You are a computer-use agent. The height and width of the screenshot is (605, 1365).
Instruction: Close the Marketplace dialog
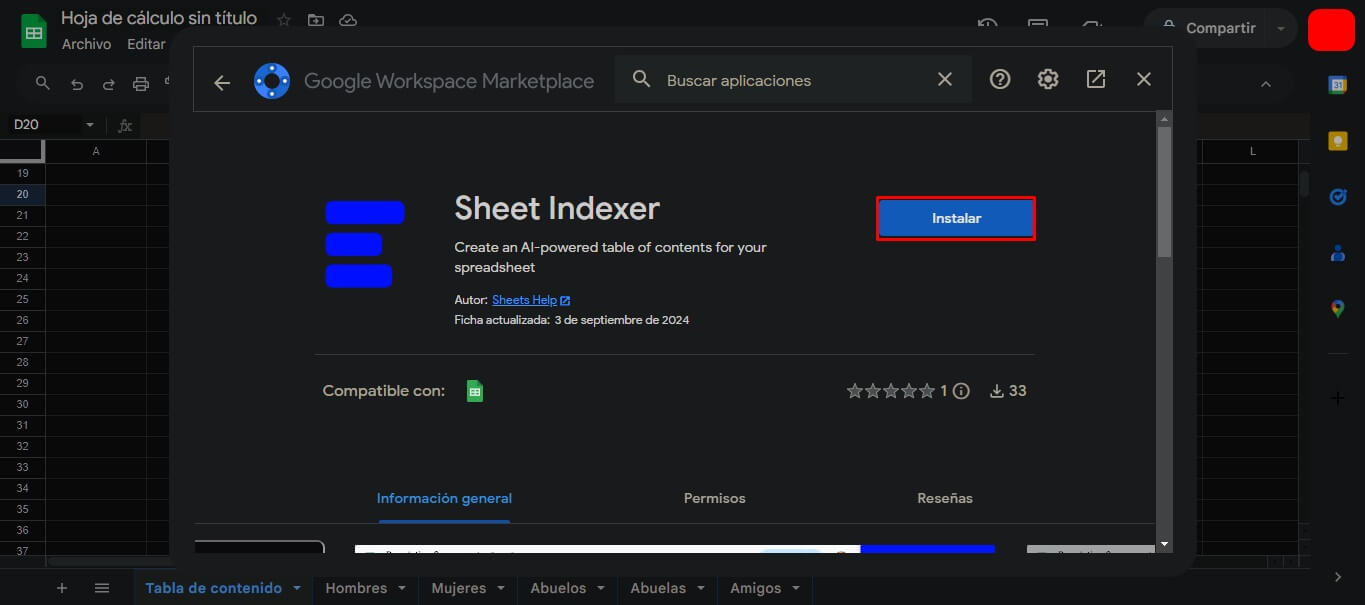[1144, 80]
